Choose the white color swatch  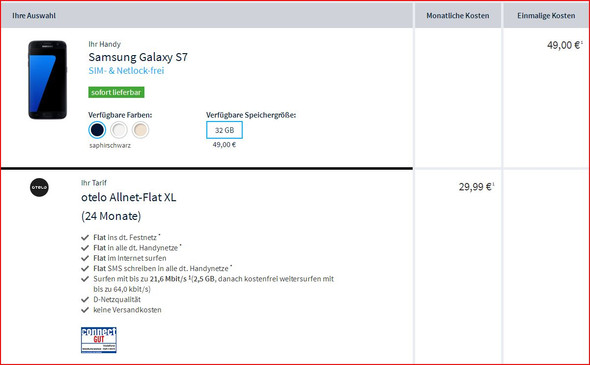tap(119, 130)
